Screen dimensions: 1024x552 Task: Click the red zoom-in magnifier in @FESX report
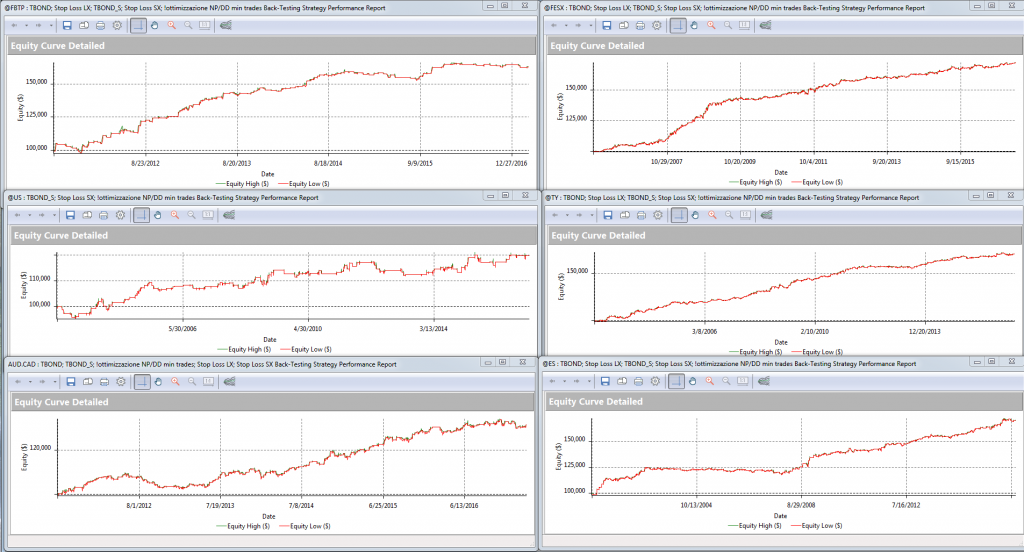click(711, 25)
